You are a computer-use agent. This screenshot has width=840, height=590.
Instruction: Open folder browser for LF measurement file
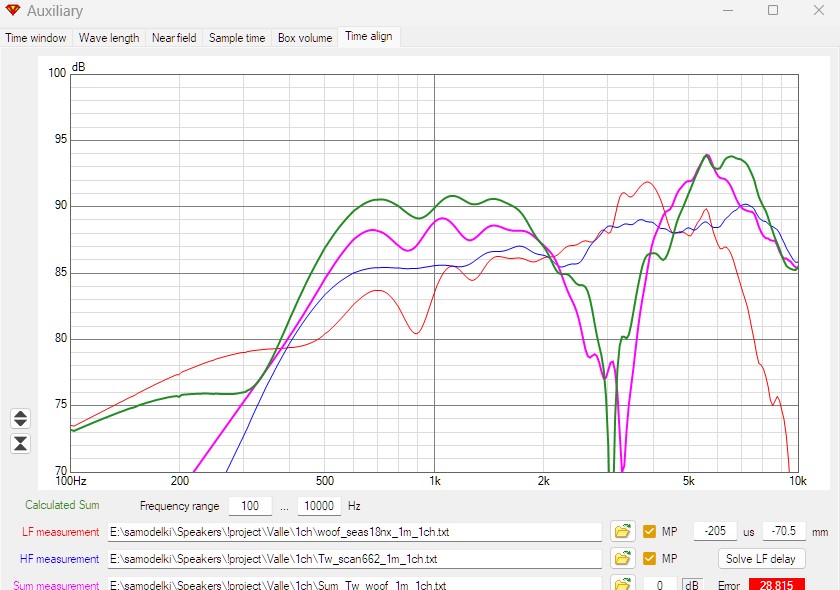(622, 531)
